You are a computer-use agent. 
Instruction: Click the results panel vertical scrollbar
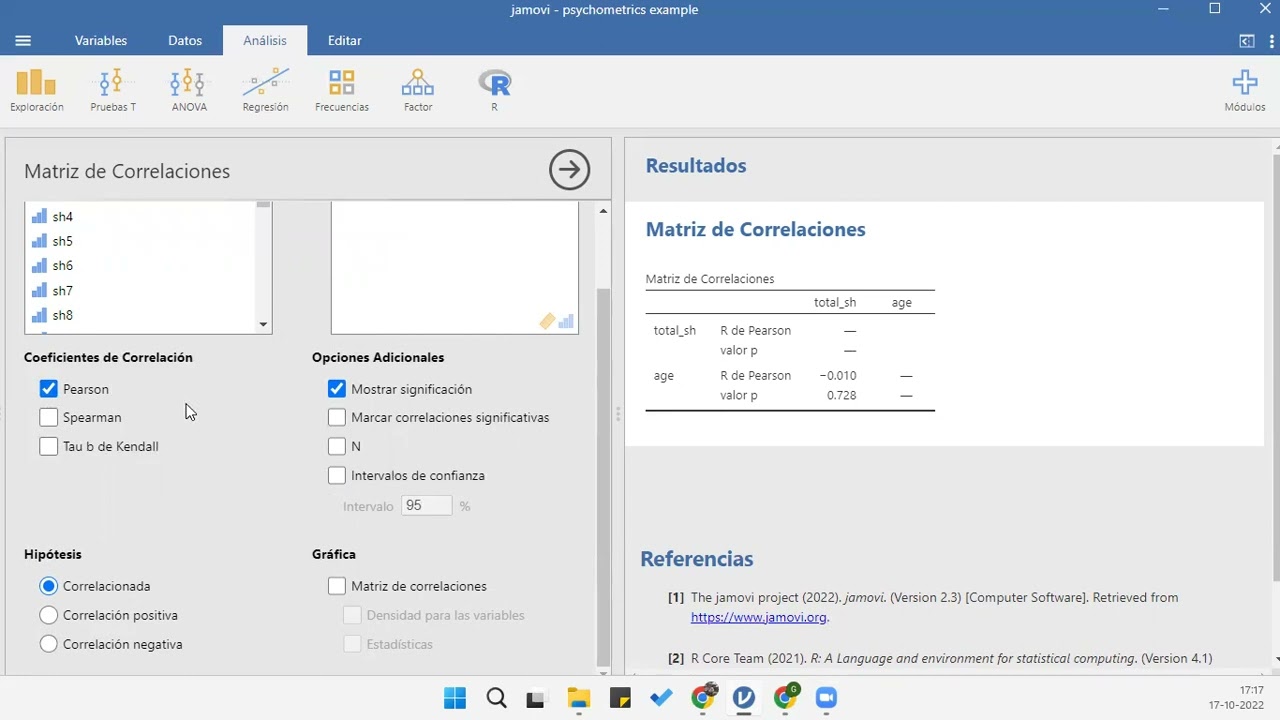[1276, 368]
